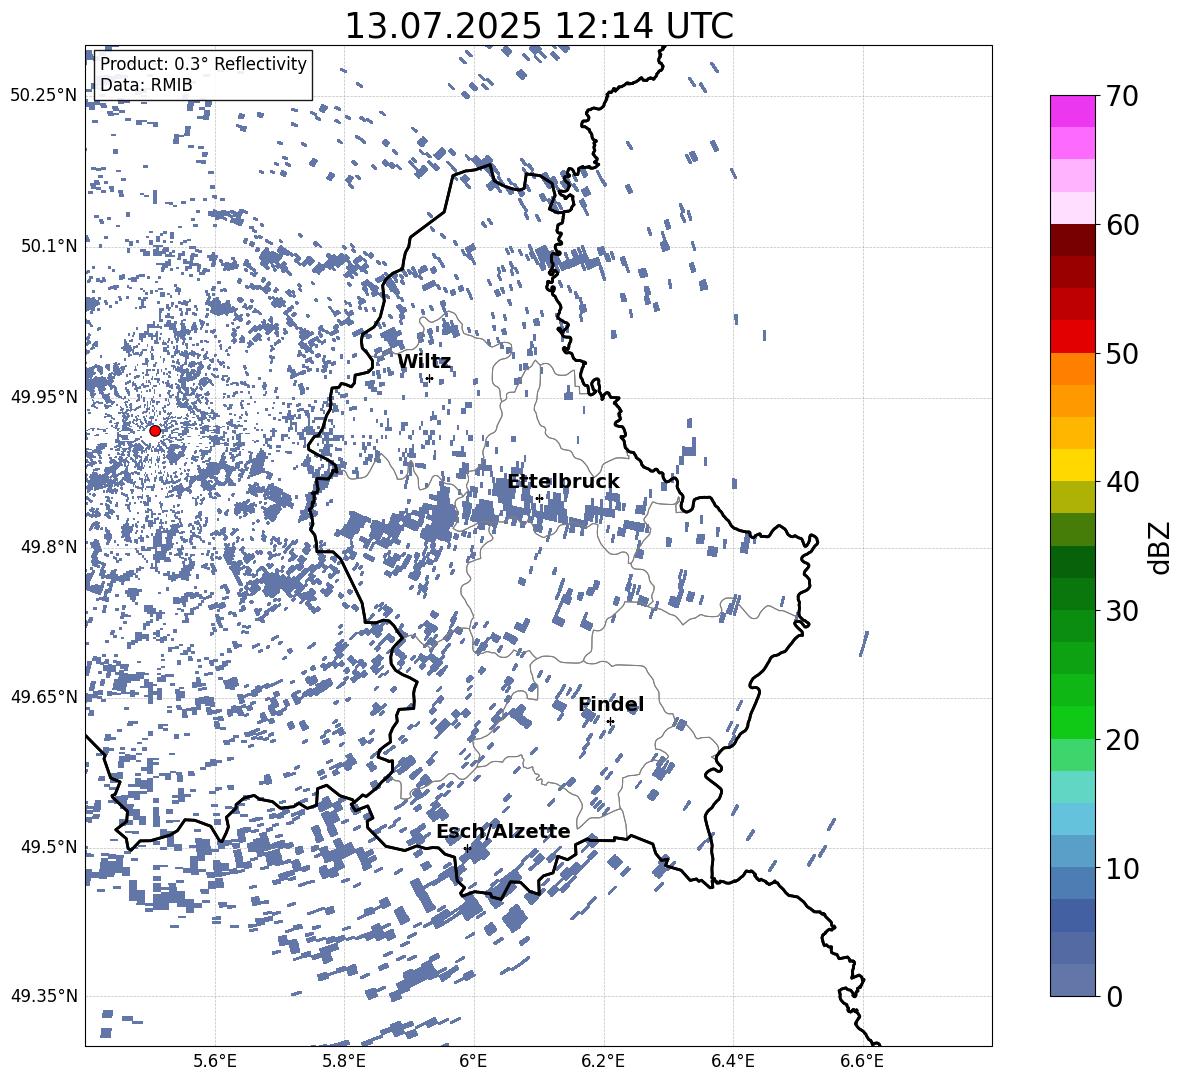Select the Ettelbruck city label

tap(563, 482)
